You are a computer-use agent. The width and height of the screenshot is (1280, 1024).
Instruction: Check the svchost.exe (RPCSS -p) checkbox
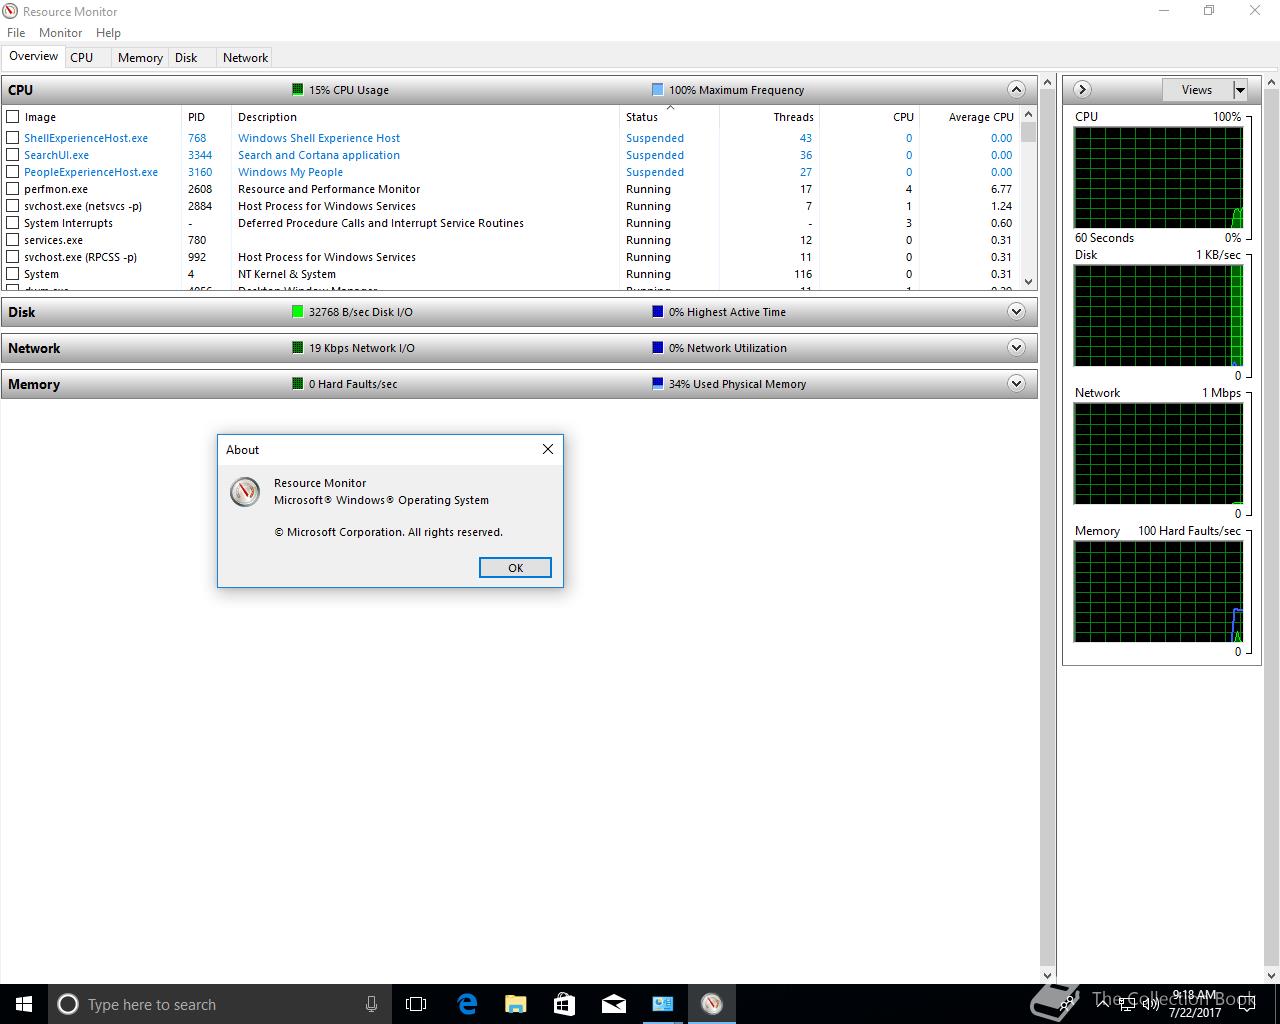(13, 257)
